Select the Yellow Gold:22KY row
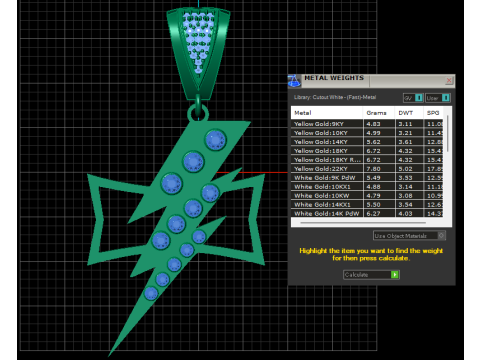This screenshot has height=360, width=480. pyautogui.click(x=367, y=169)
